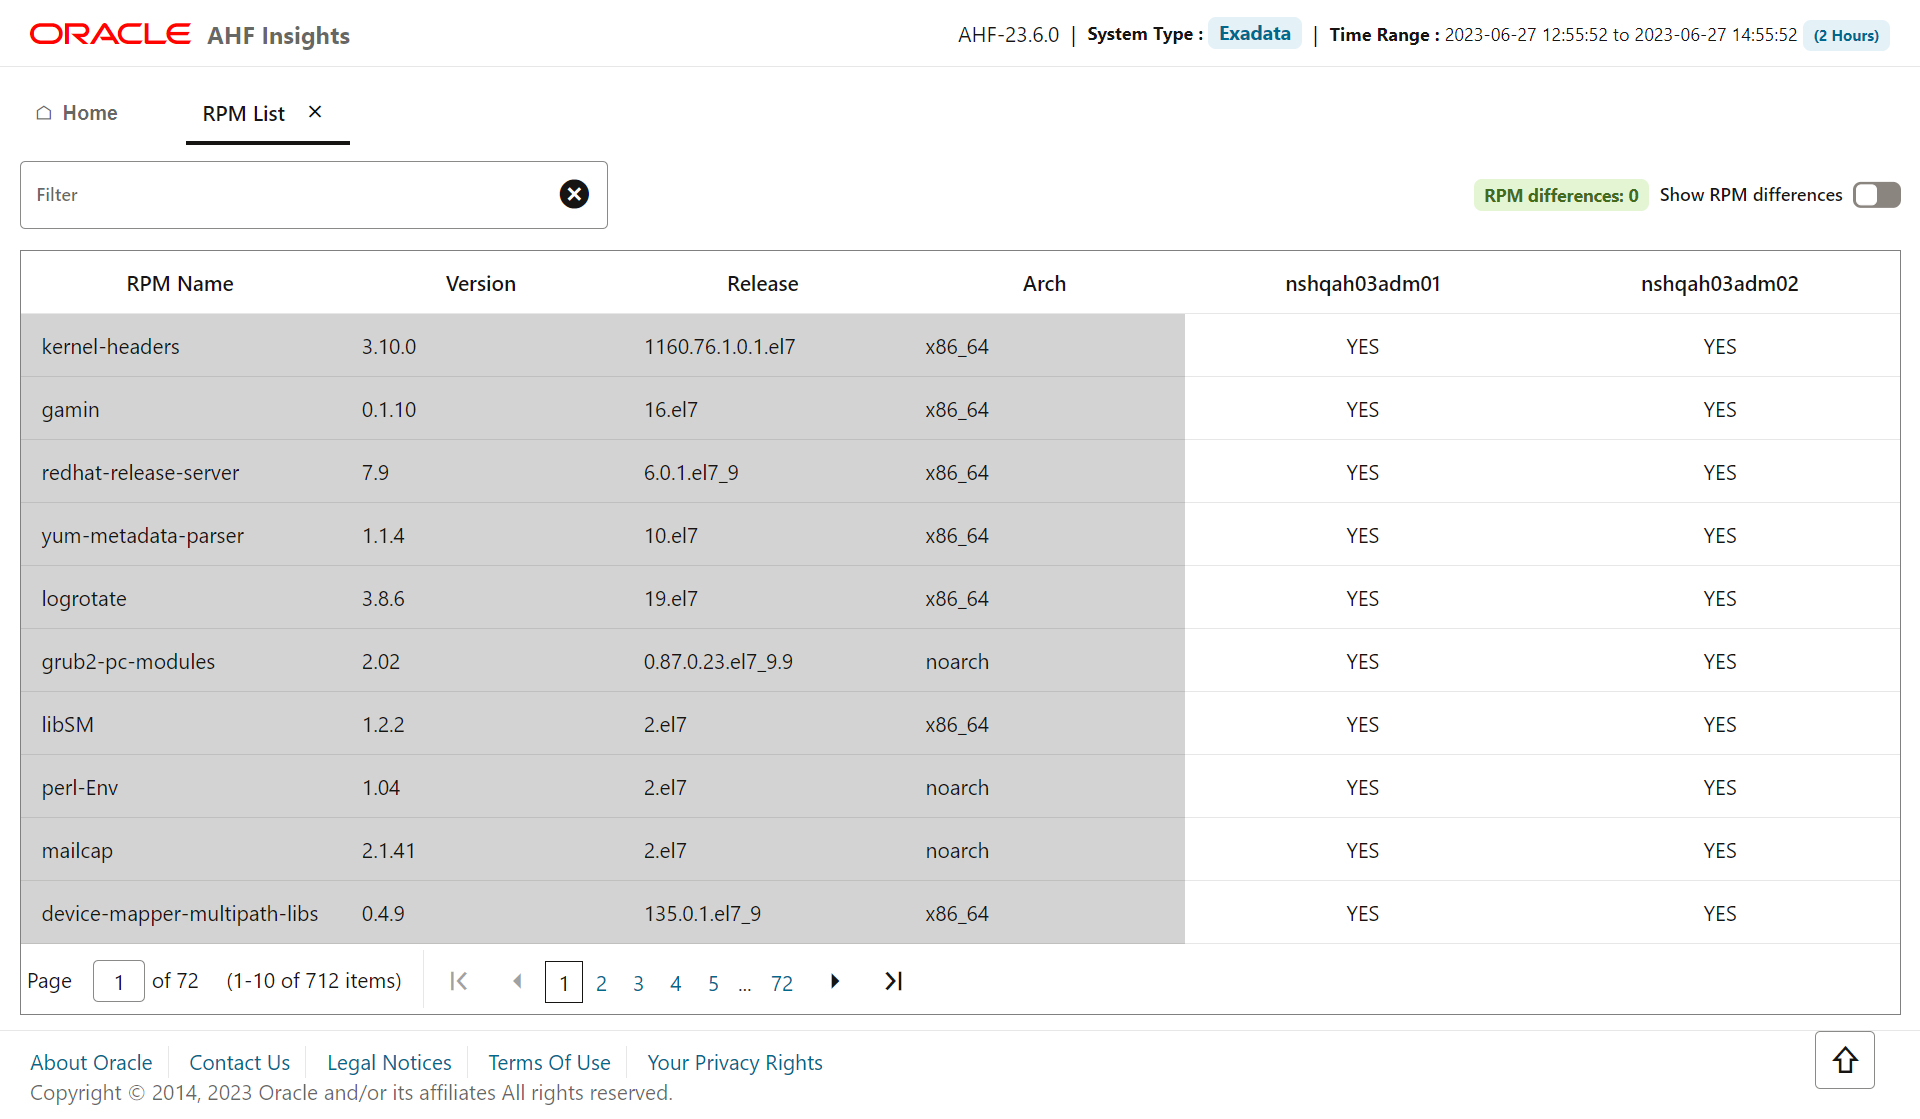
Task: Click the Exadata system type badge
Action: [1254, 33]
